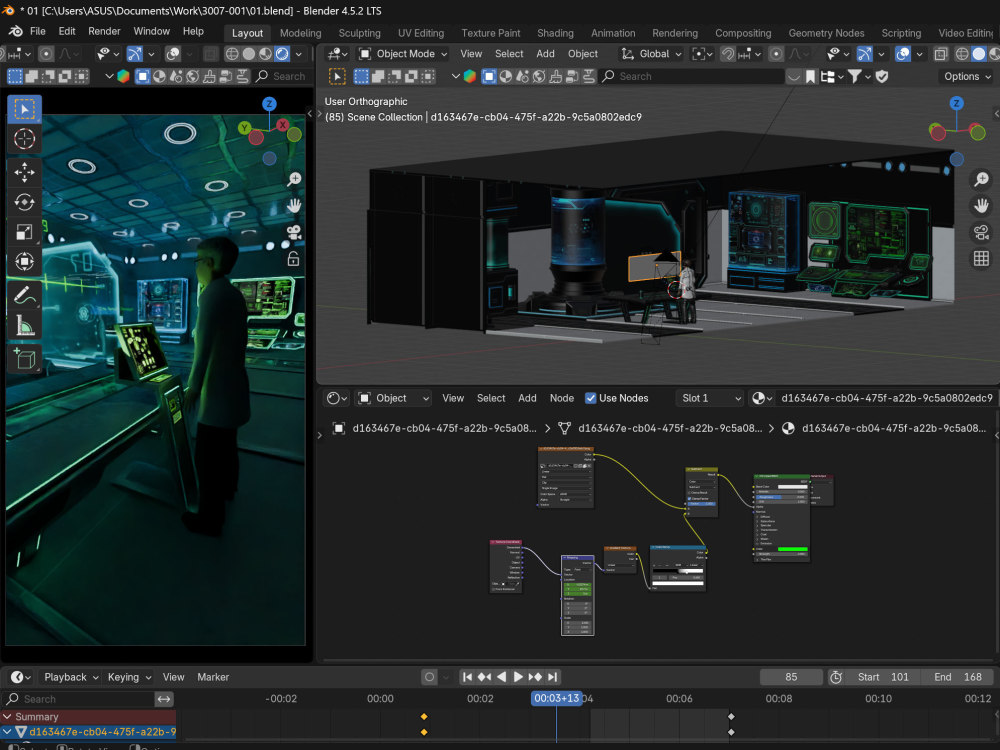Activate the Transform tool in left toolbar
This screenshot has width=1000, height=750.
[24, 261]
